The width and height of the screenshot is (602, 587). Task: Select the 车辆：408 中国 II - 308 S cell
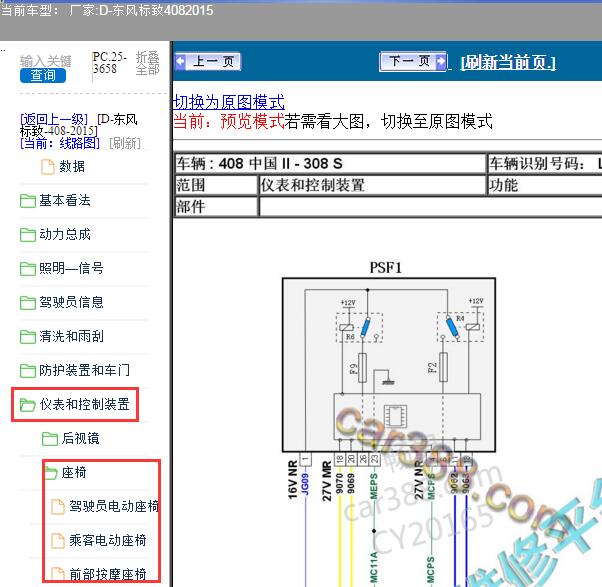pyautogui.click(x=330, y=164)
